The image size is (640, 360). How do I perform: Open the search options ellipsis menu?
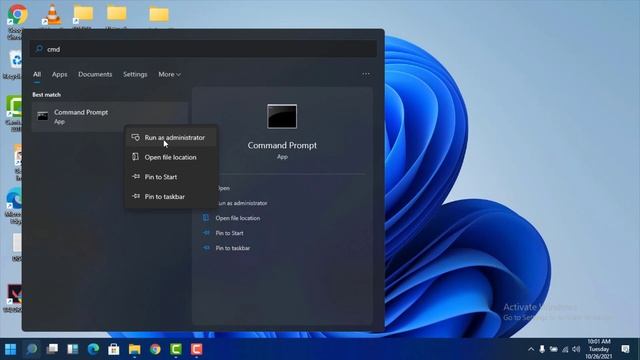[366, 74]
